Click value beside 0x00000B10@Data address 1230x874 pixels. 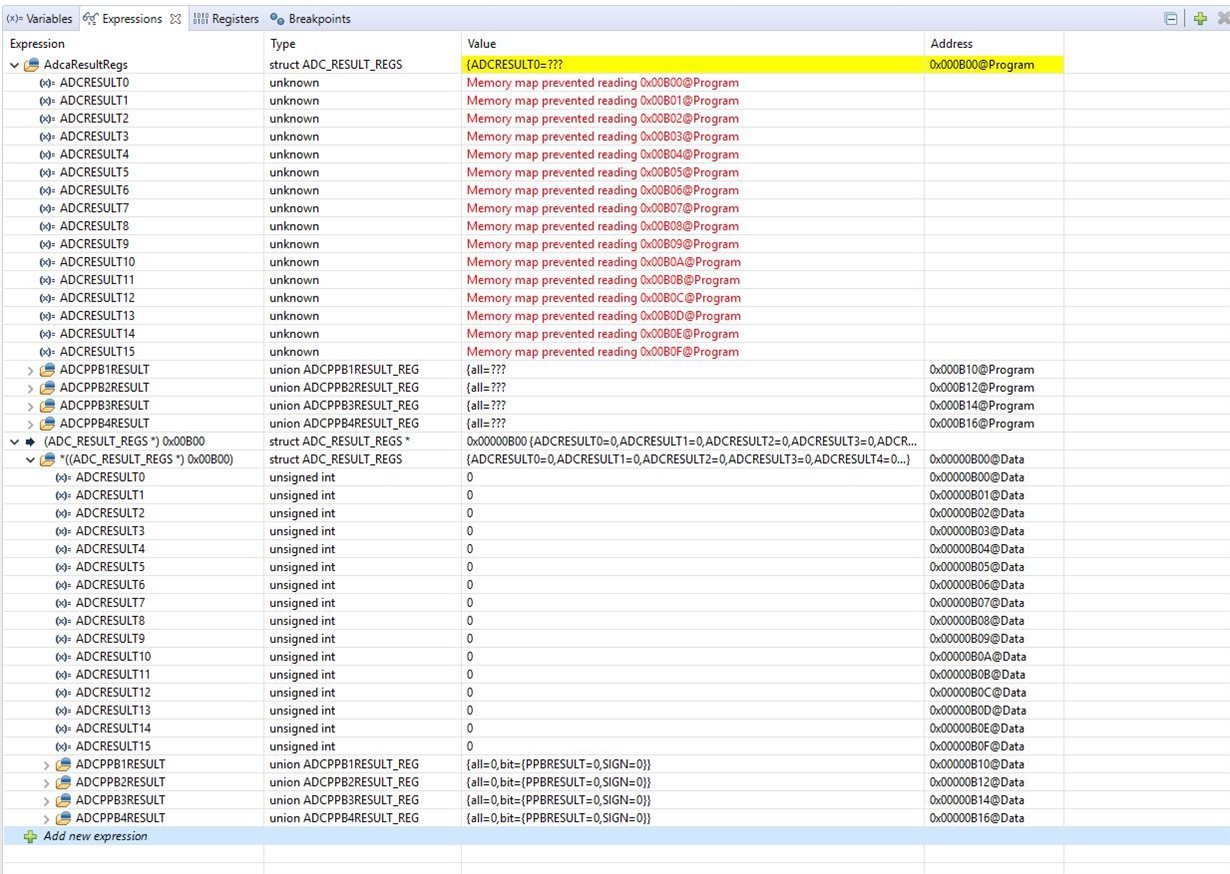click(x=558, y=764)
